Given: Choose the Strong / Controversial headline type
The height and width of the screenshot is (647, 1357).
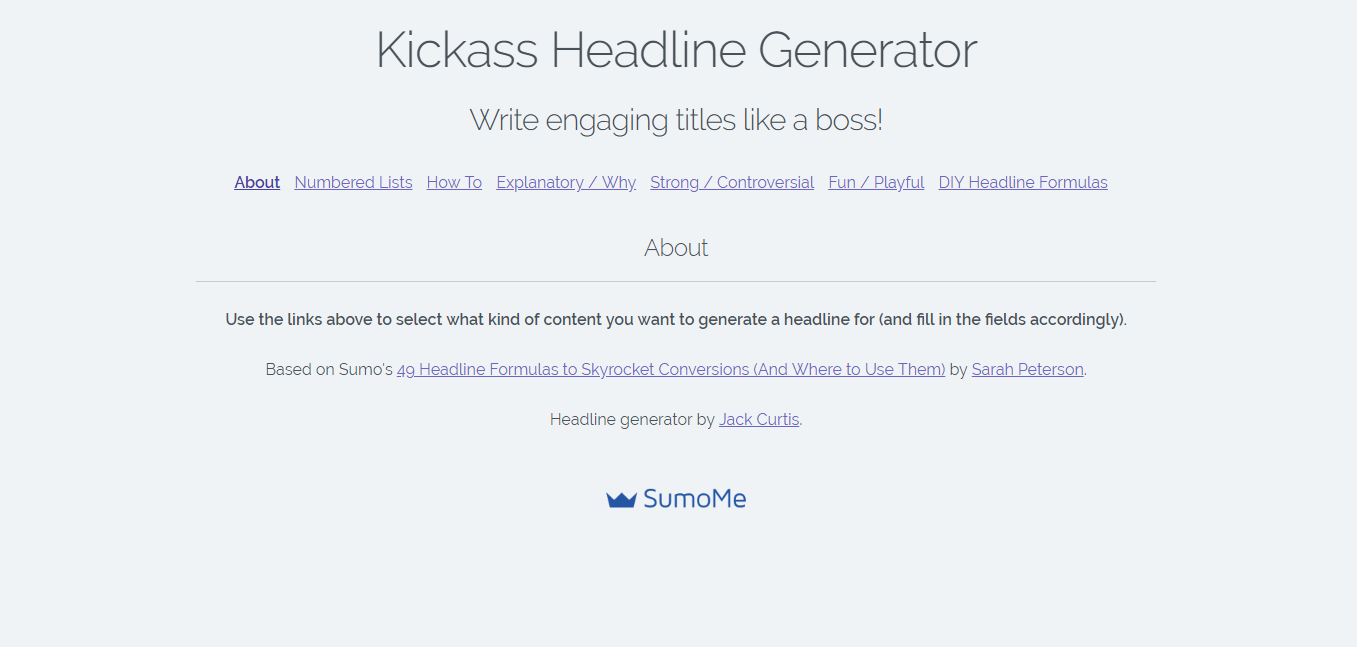Looking at the screenshot, I should [732, 182].
